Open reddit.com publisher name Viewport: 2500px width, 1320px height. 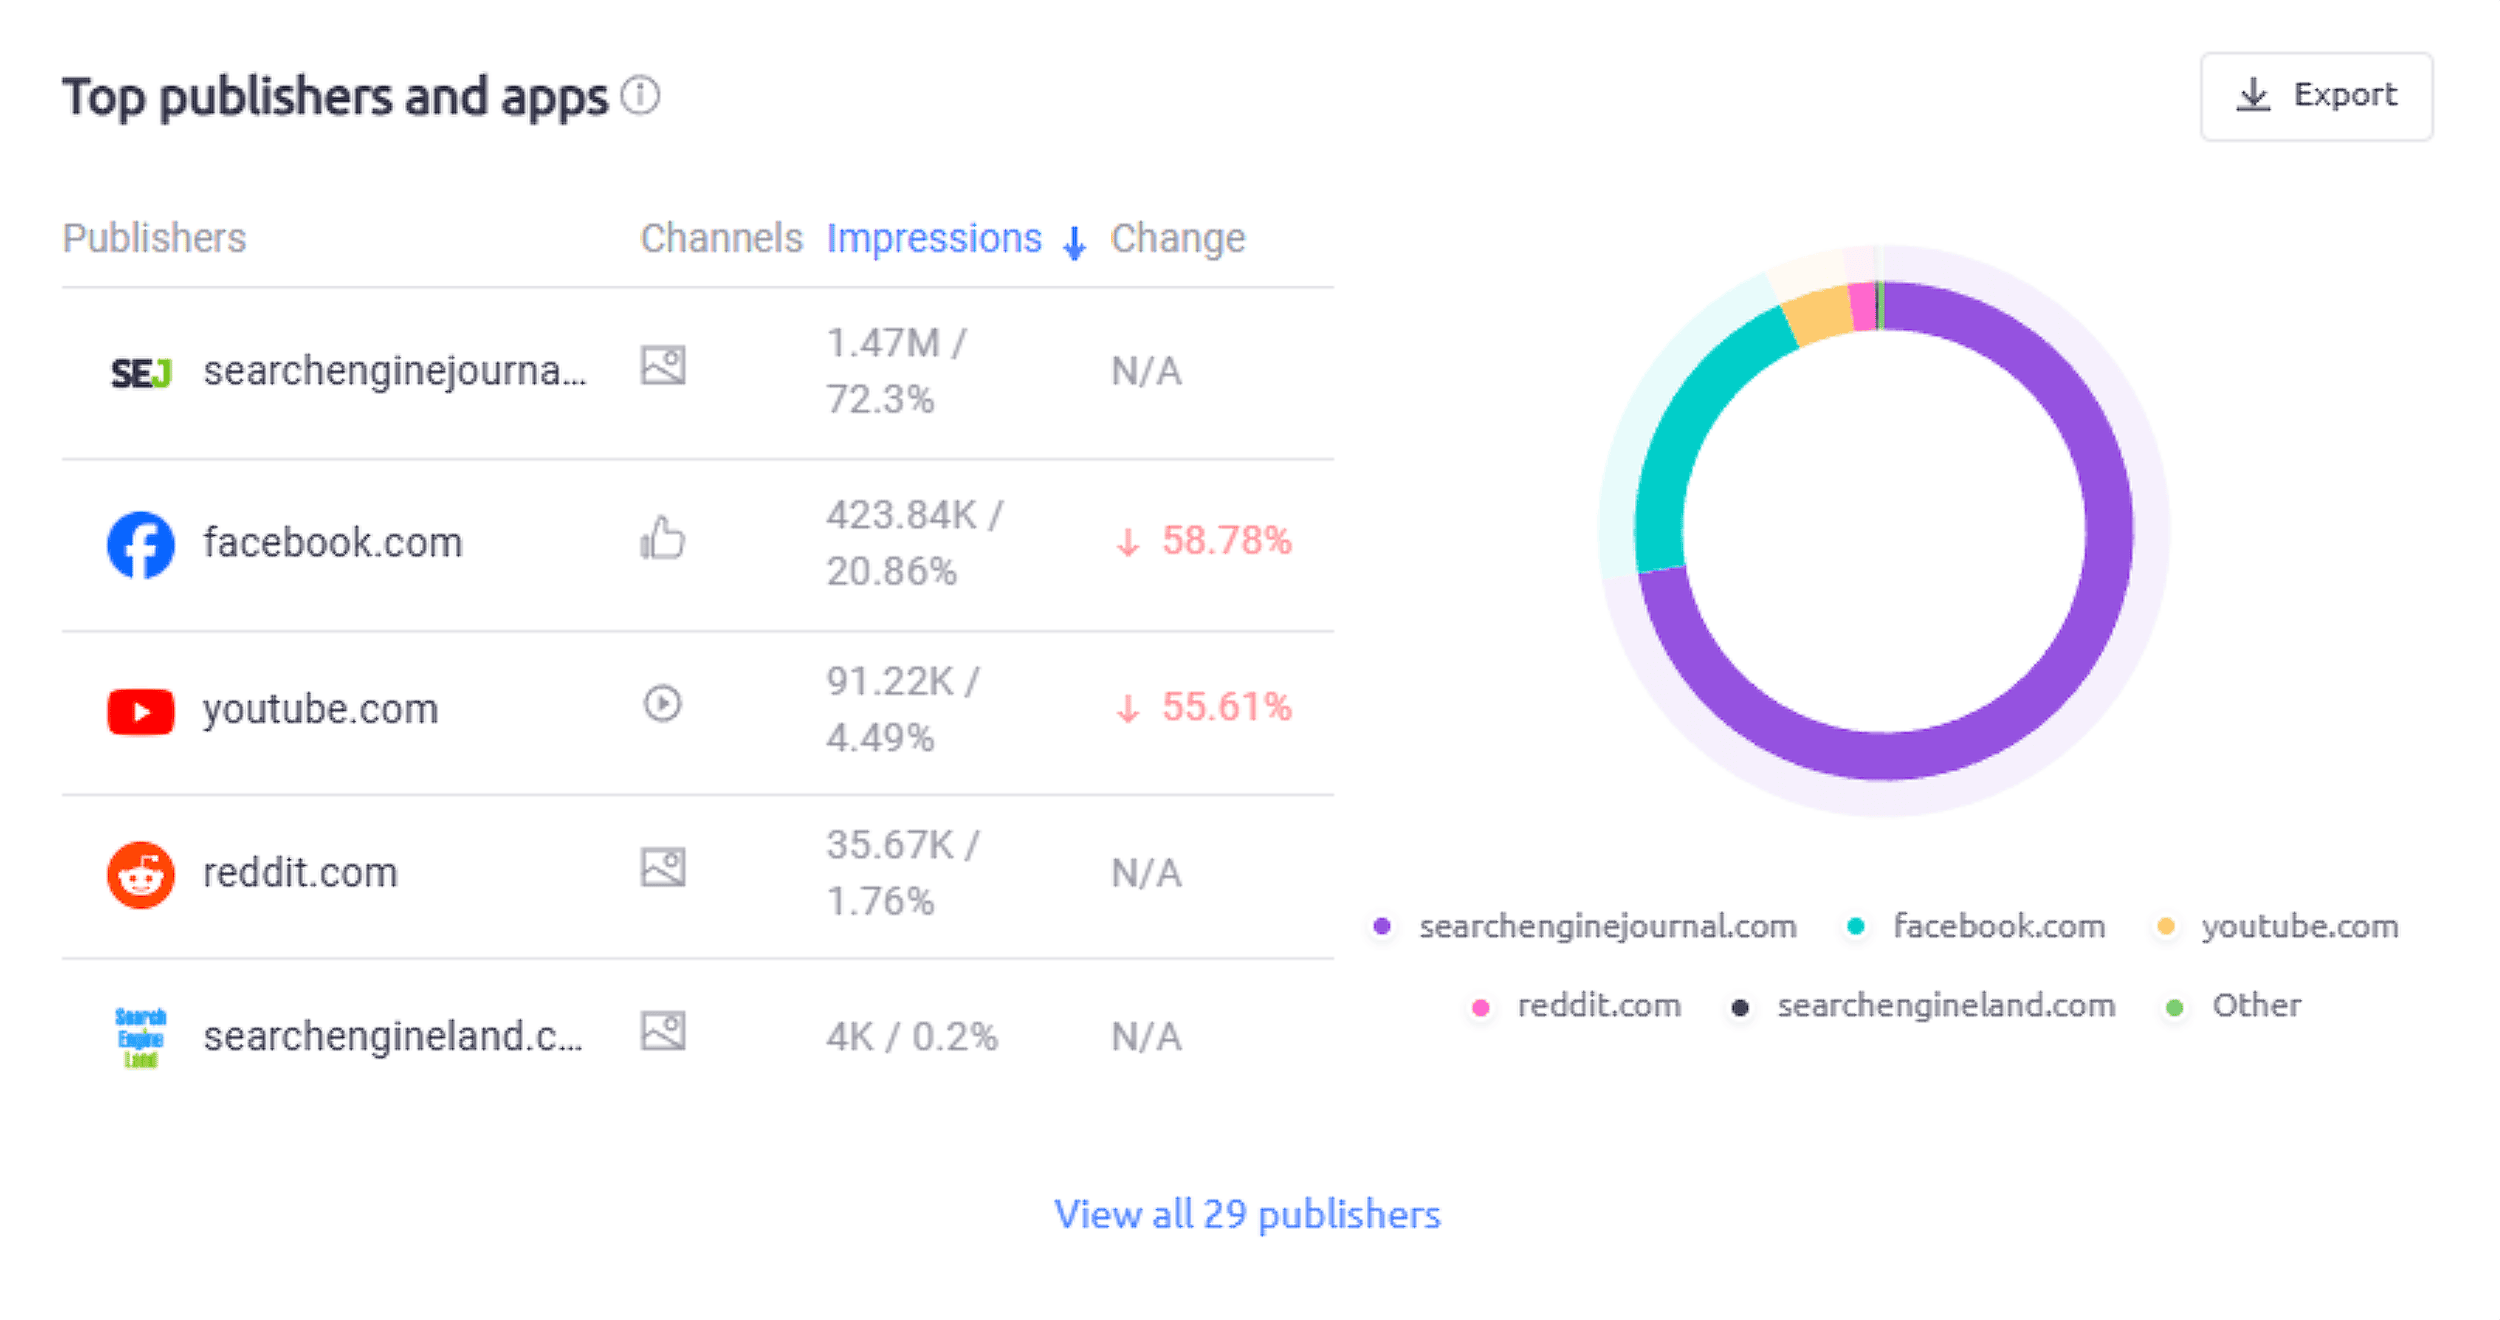[300, 873]
